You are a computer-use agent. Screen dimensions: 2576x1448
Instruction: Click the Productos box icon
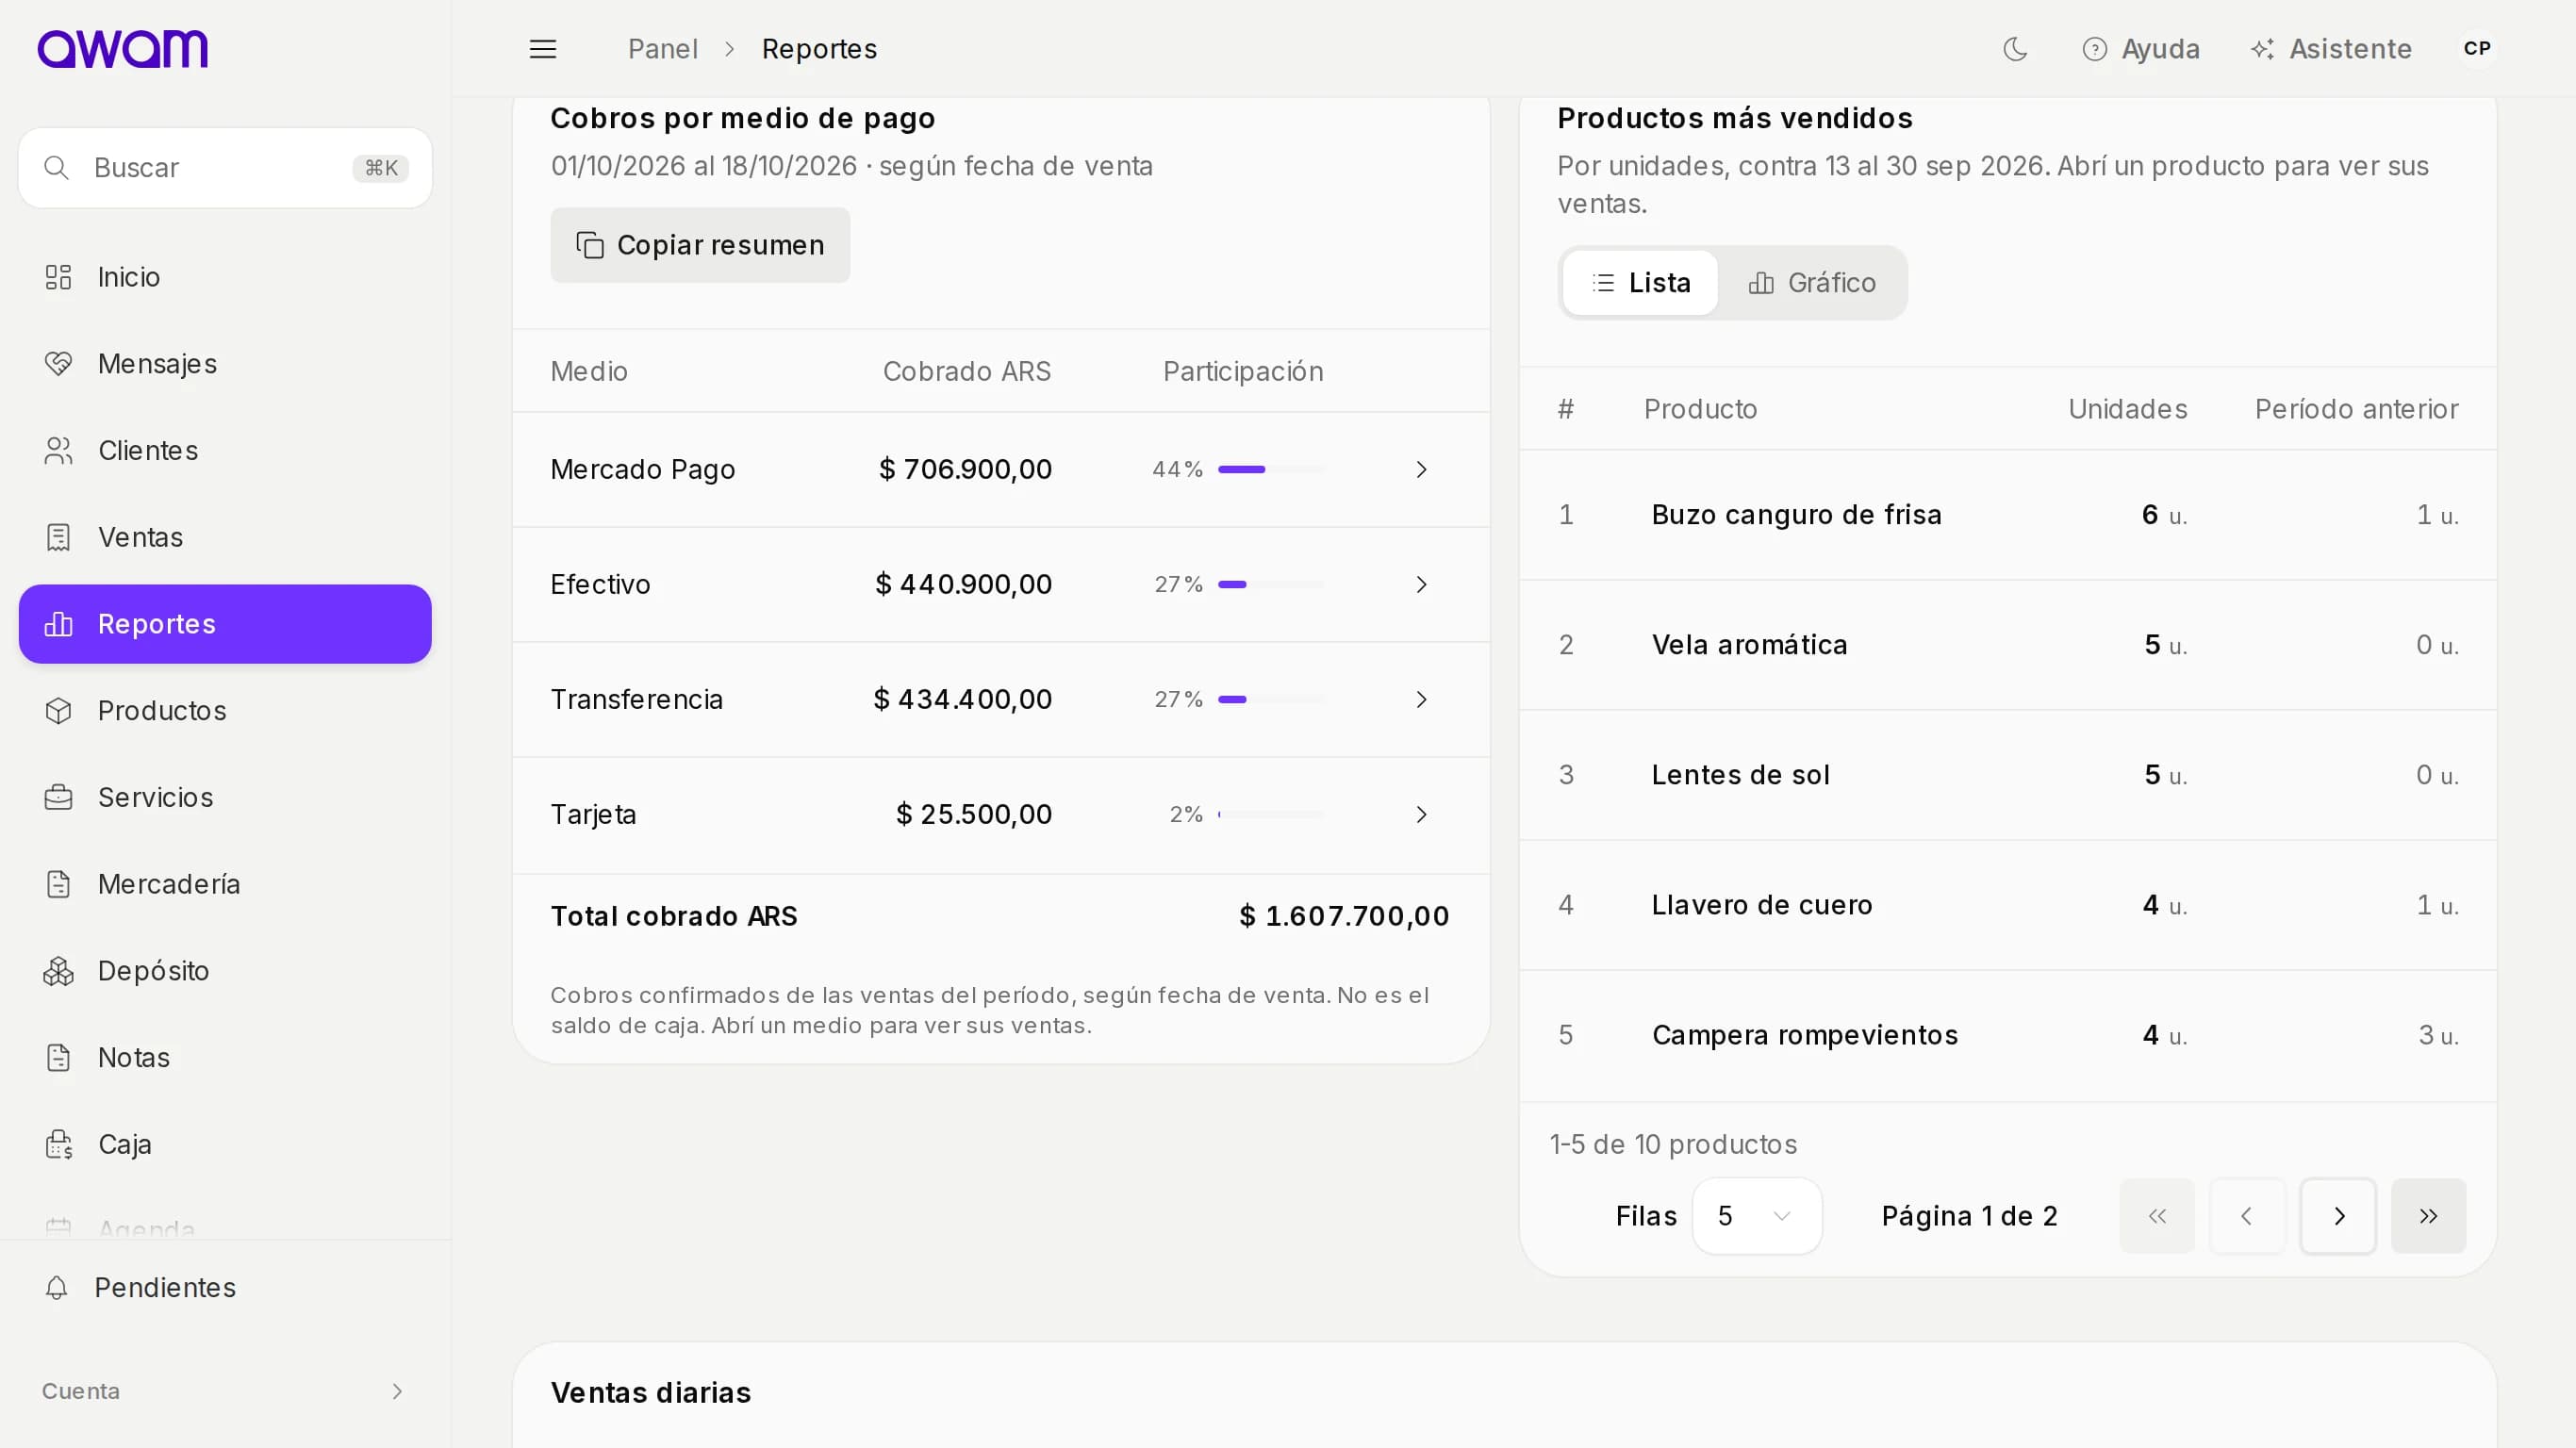58,711
